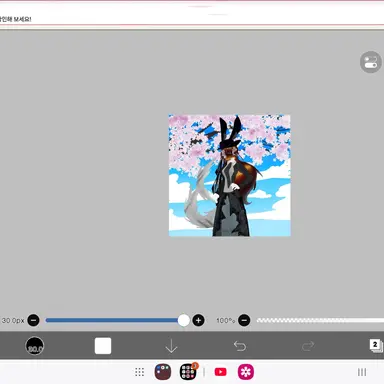384x384 pixels.
Task: Open the pink flower app
Action: (246, 372)
